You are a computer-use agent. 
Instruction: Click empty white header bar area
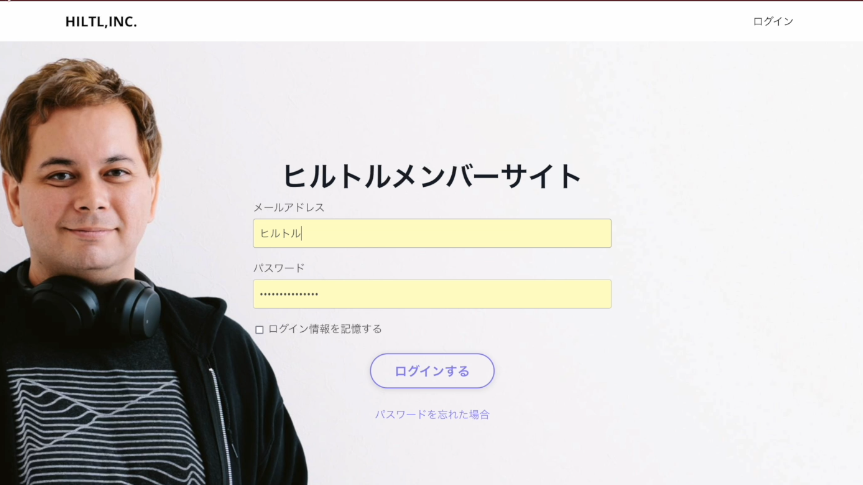pyautogui.click(x=440, y=21)
